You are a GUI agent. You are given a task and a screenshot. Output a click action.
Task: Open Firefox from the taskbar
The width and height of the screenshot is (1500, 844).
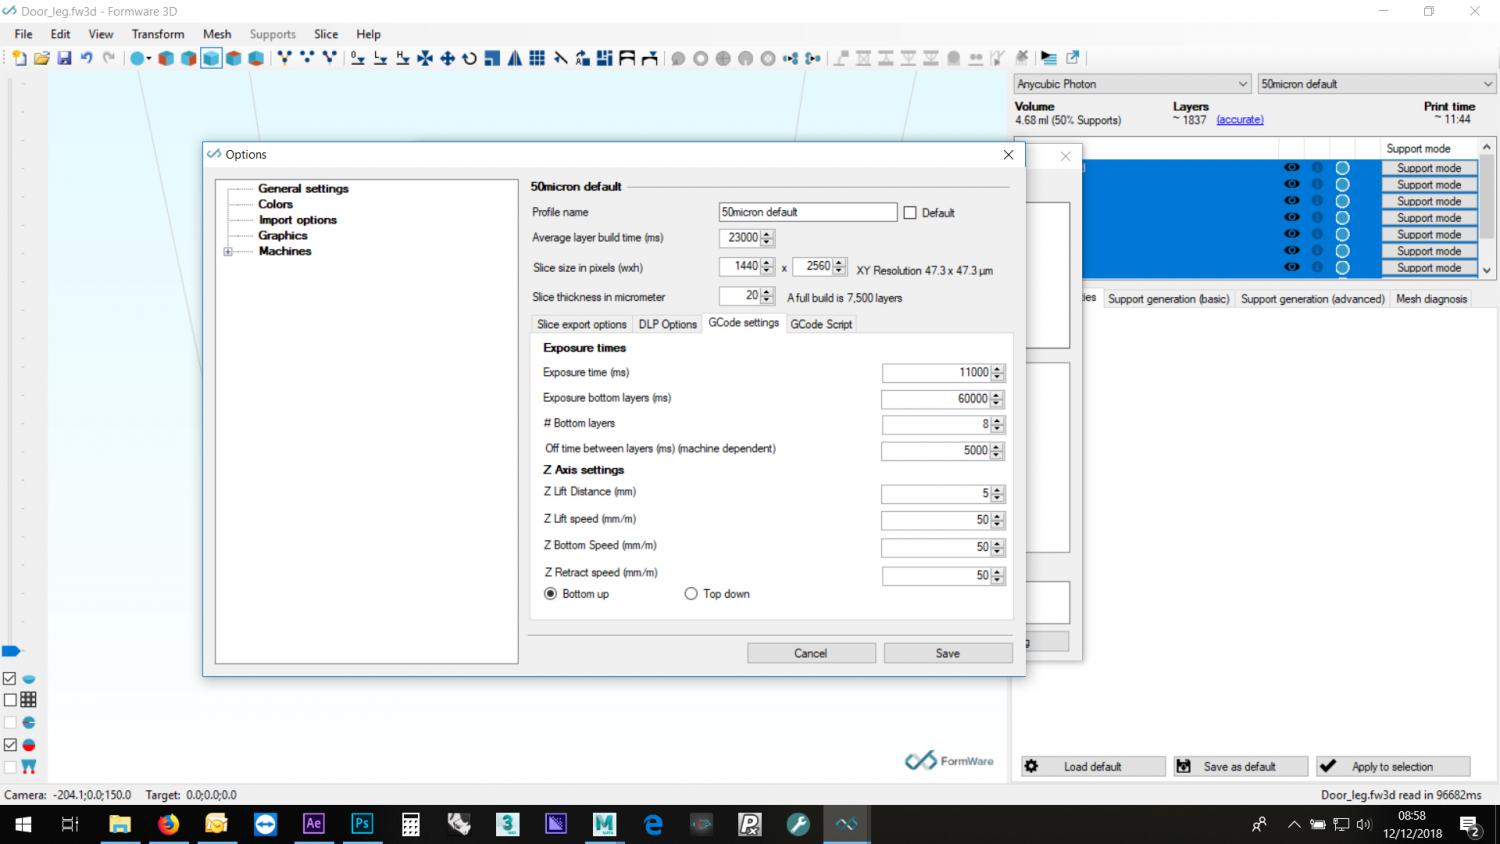168,824
